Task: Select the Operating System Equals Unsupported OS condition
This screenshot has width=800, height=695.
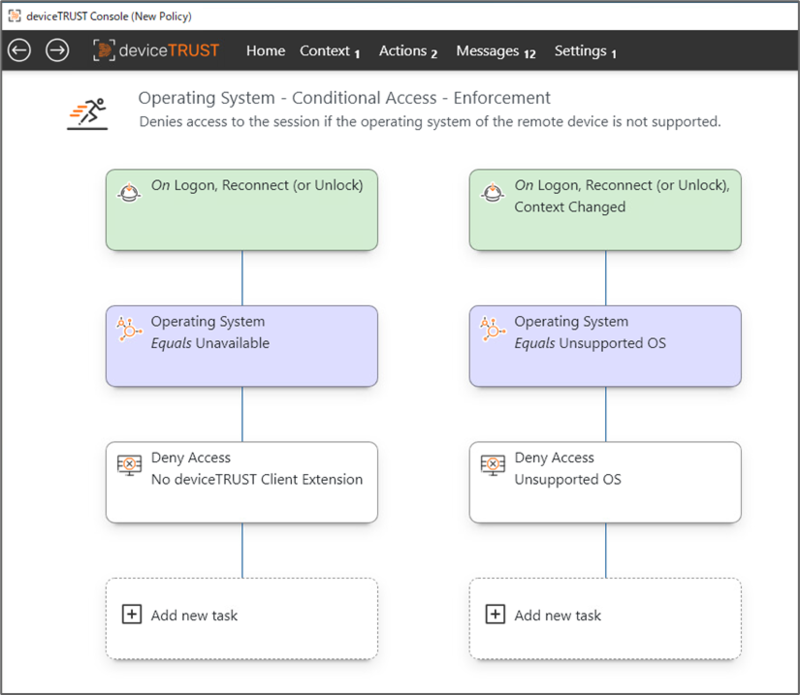Action: [605, 346]
